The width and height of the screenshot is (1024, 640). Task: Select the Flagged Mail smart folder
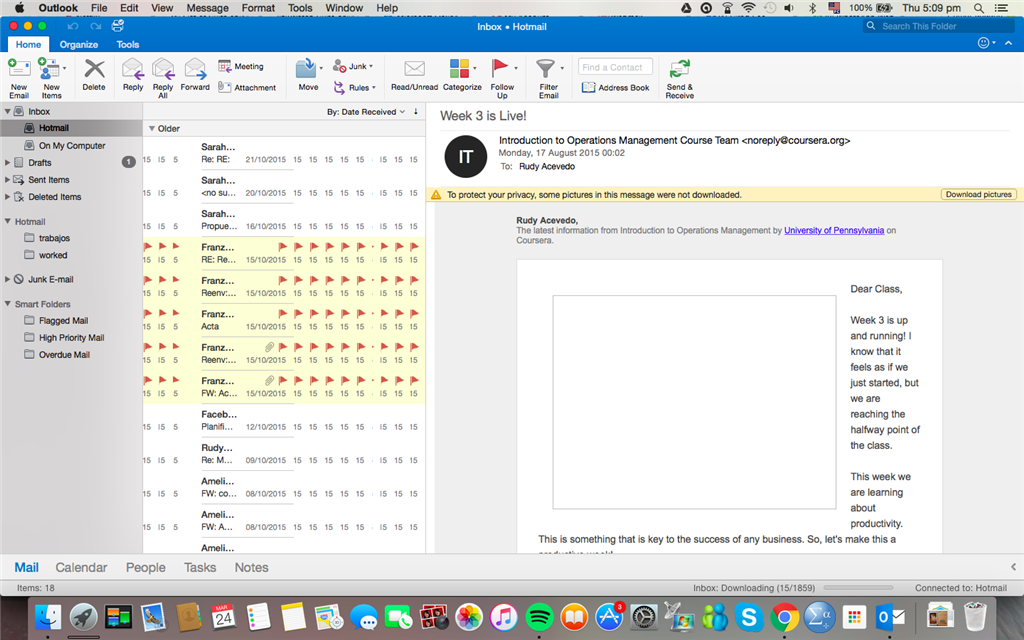63,321
